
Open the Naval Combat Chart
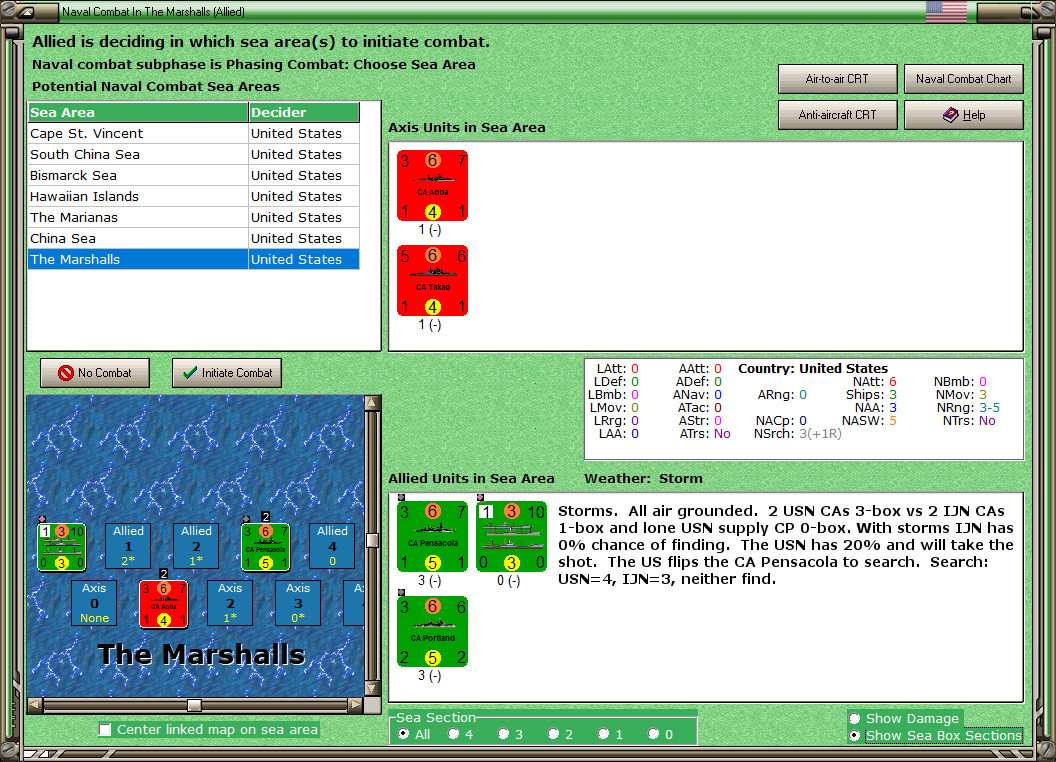click(x=963, y=79)
